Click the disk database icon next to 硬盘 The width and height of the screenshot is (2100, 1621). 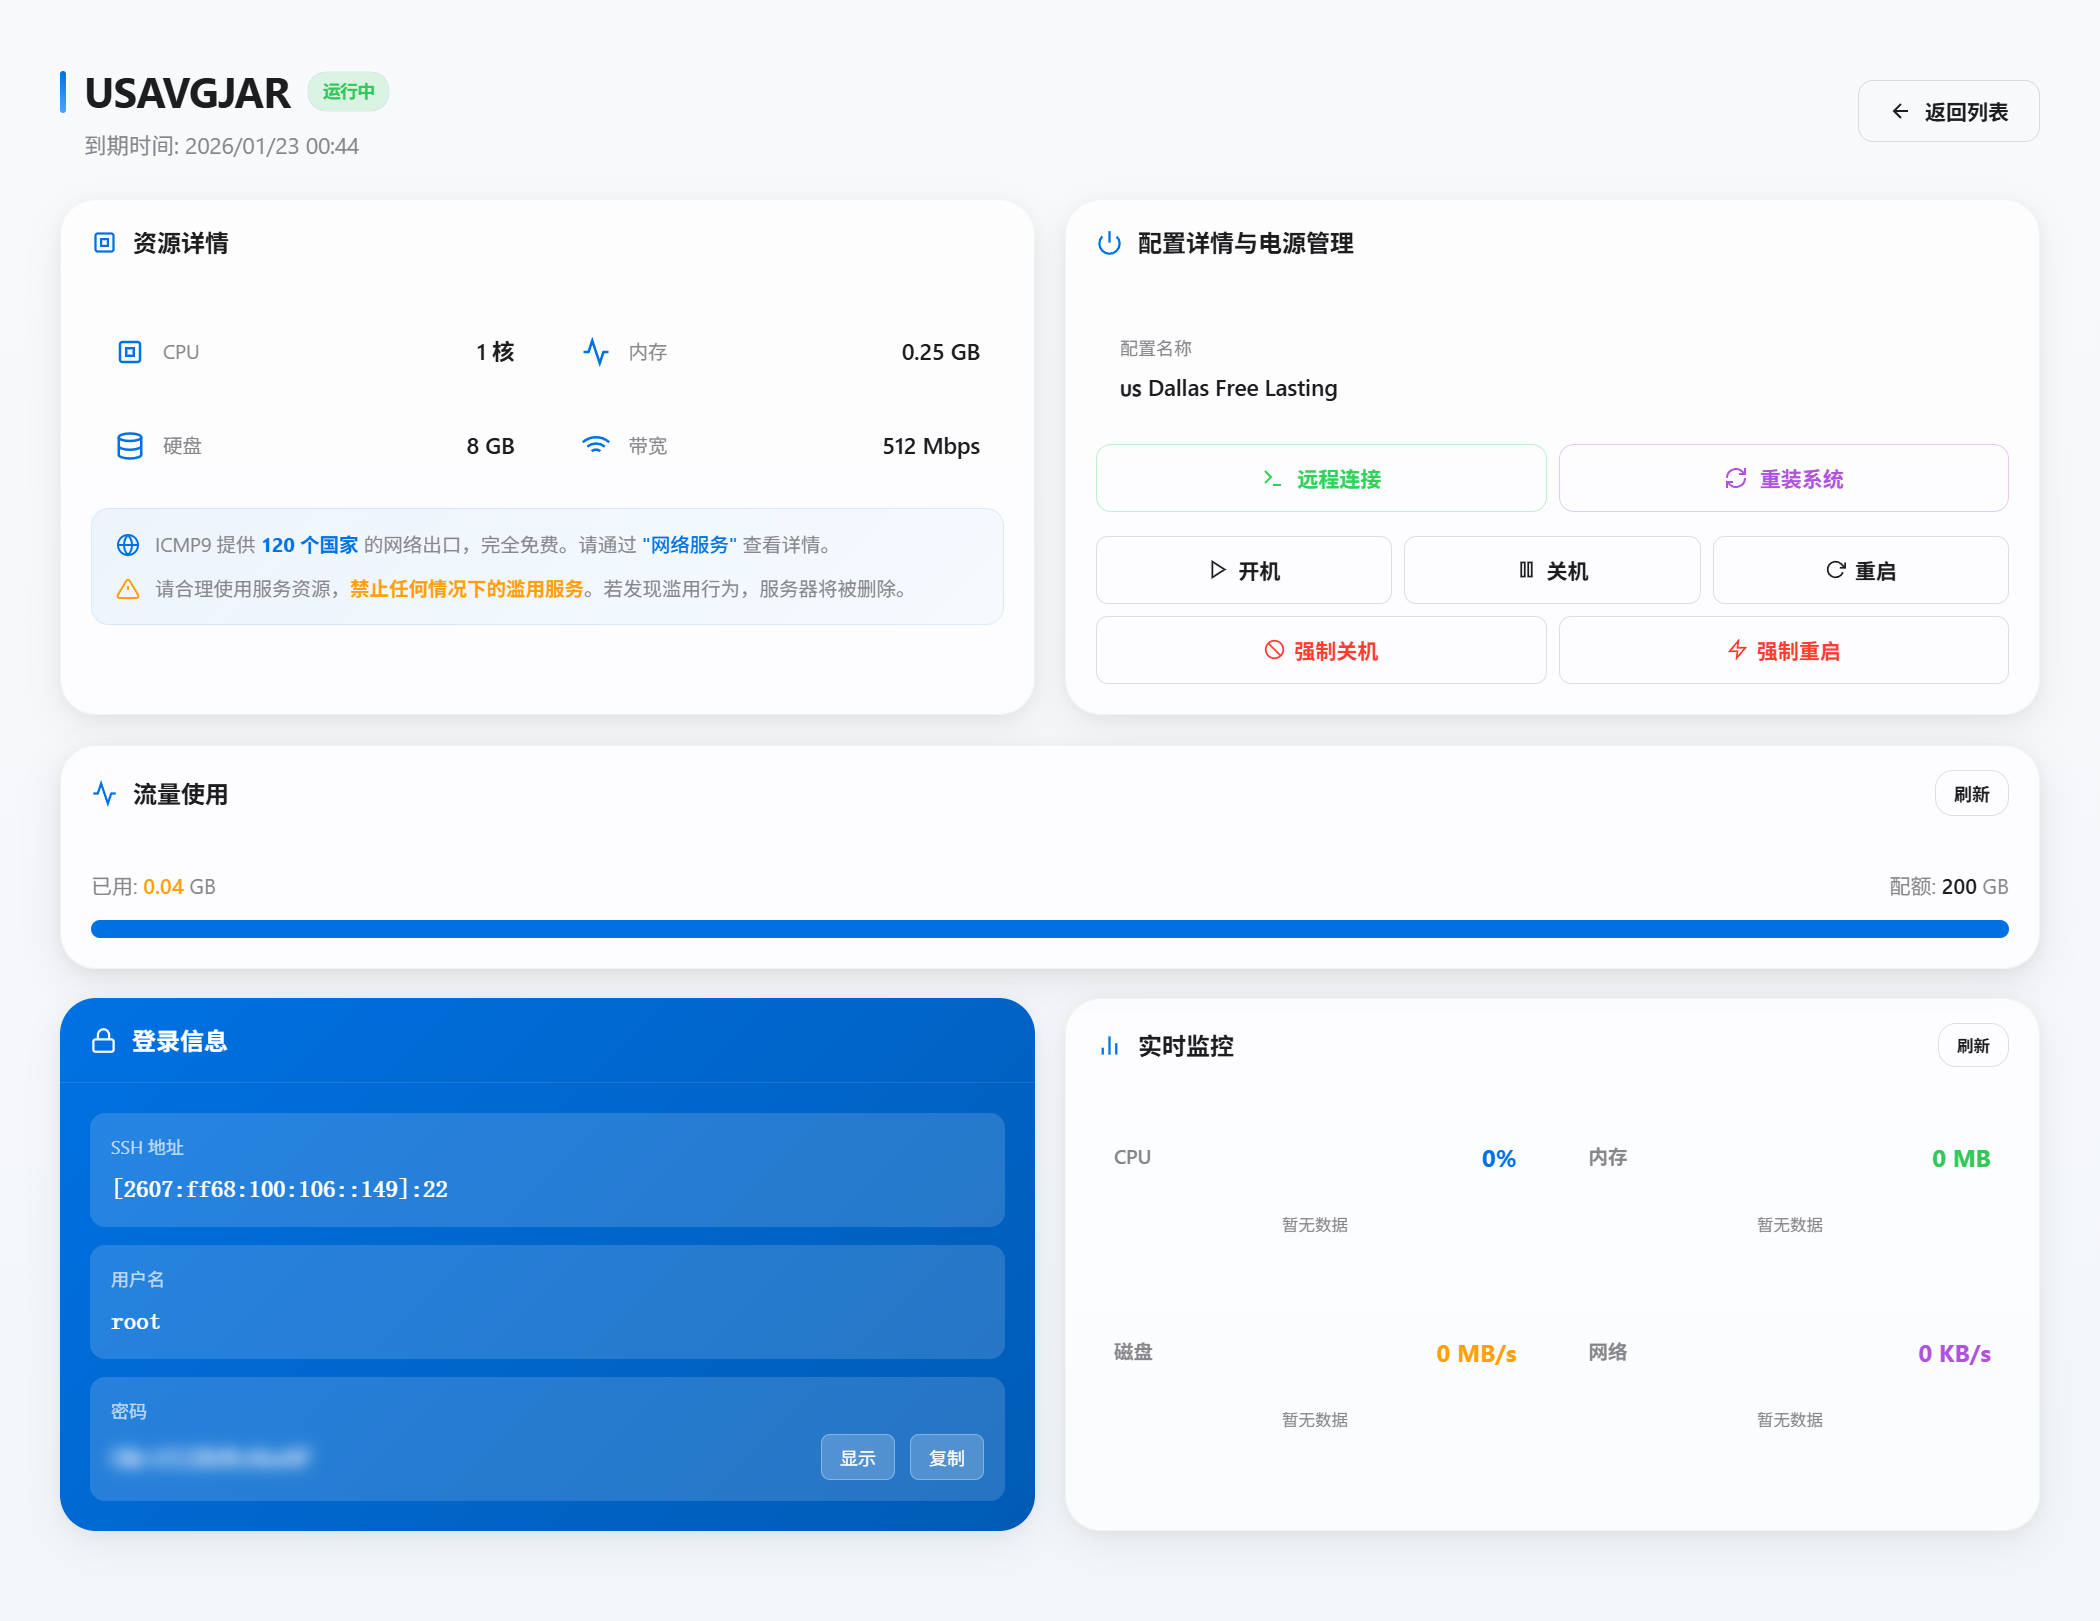pyautogui.click(x=130, y=446)
